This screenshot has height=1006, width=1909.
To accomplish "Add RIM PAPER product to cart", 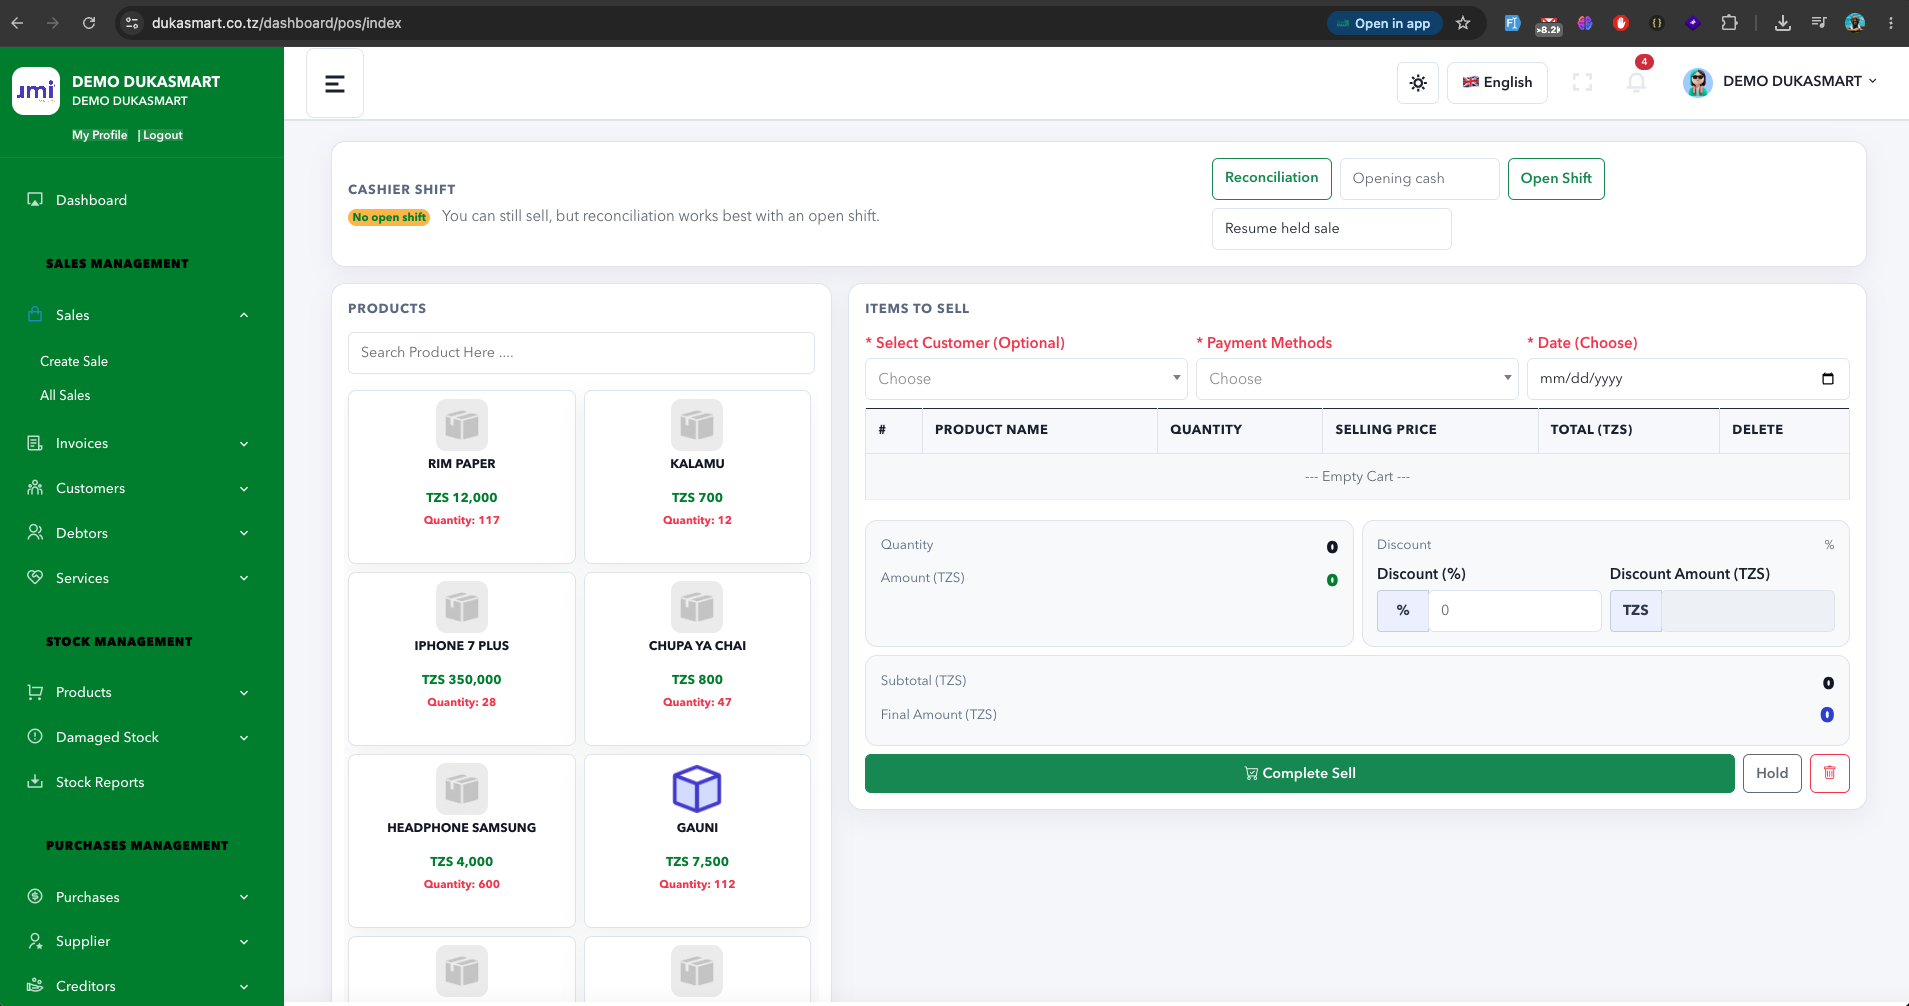I will [x=462, y=476].
